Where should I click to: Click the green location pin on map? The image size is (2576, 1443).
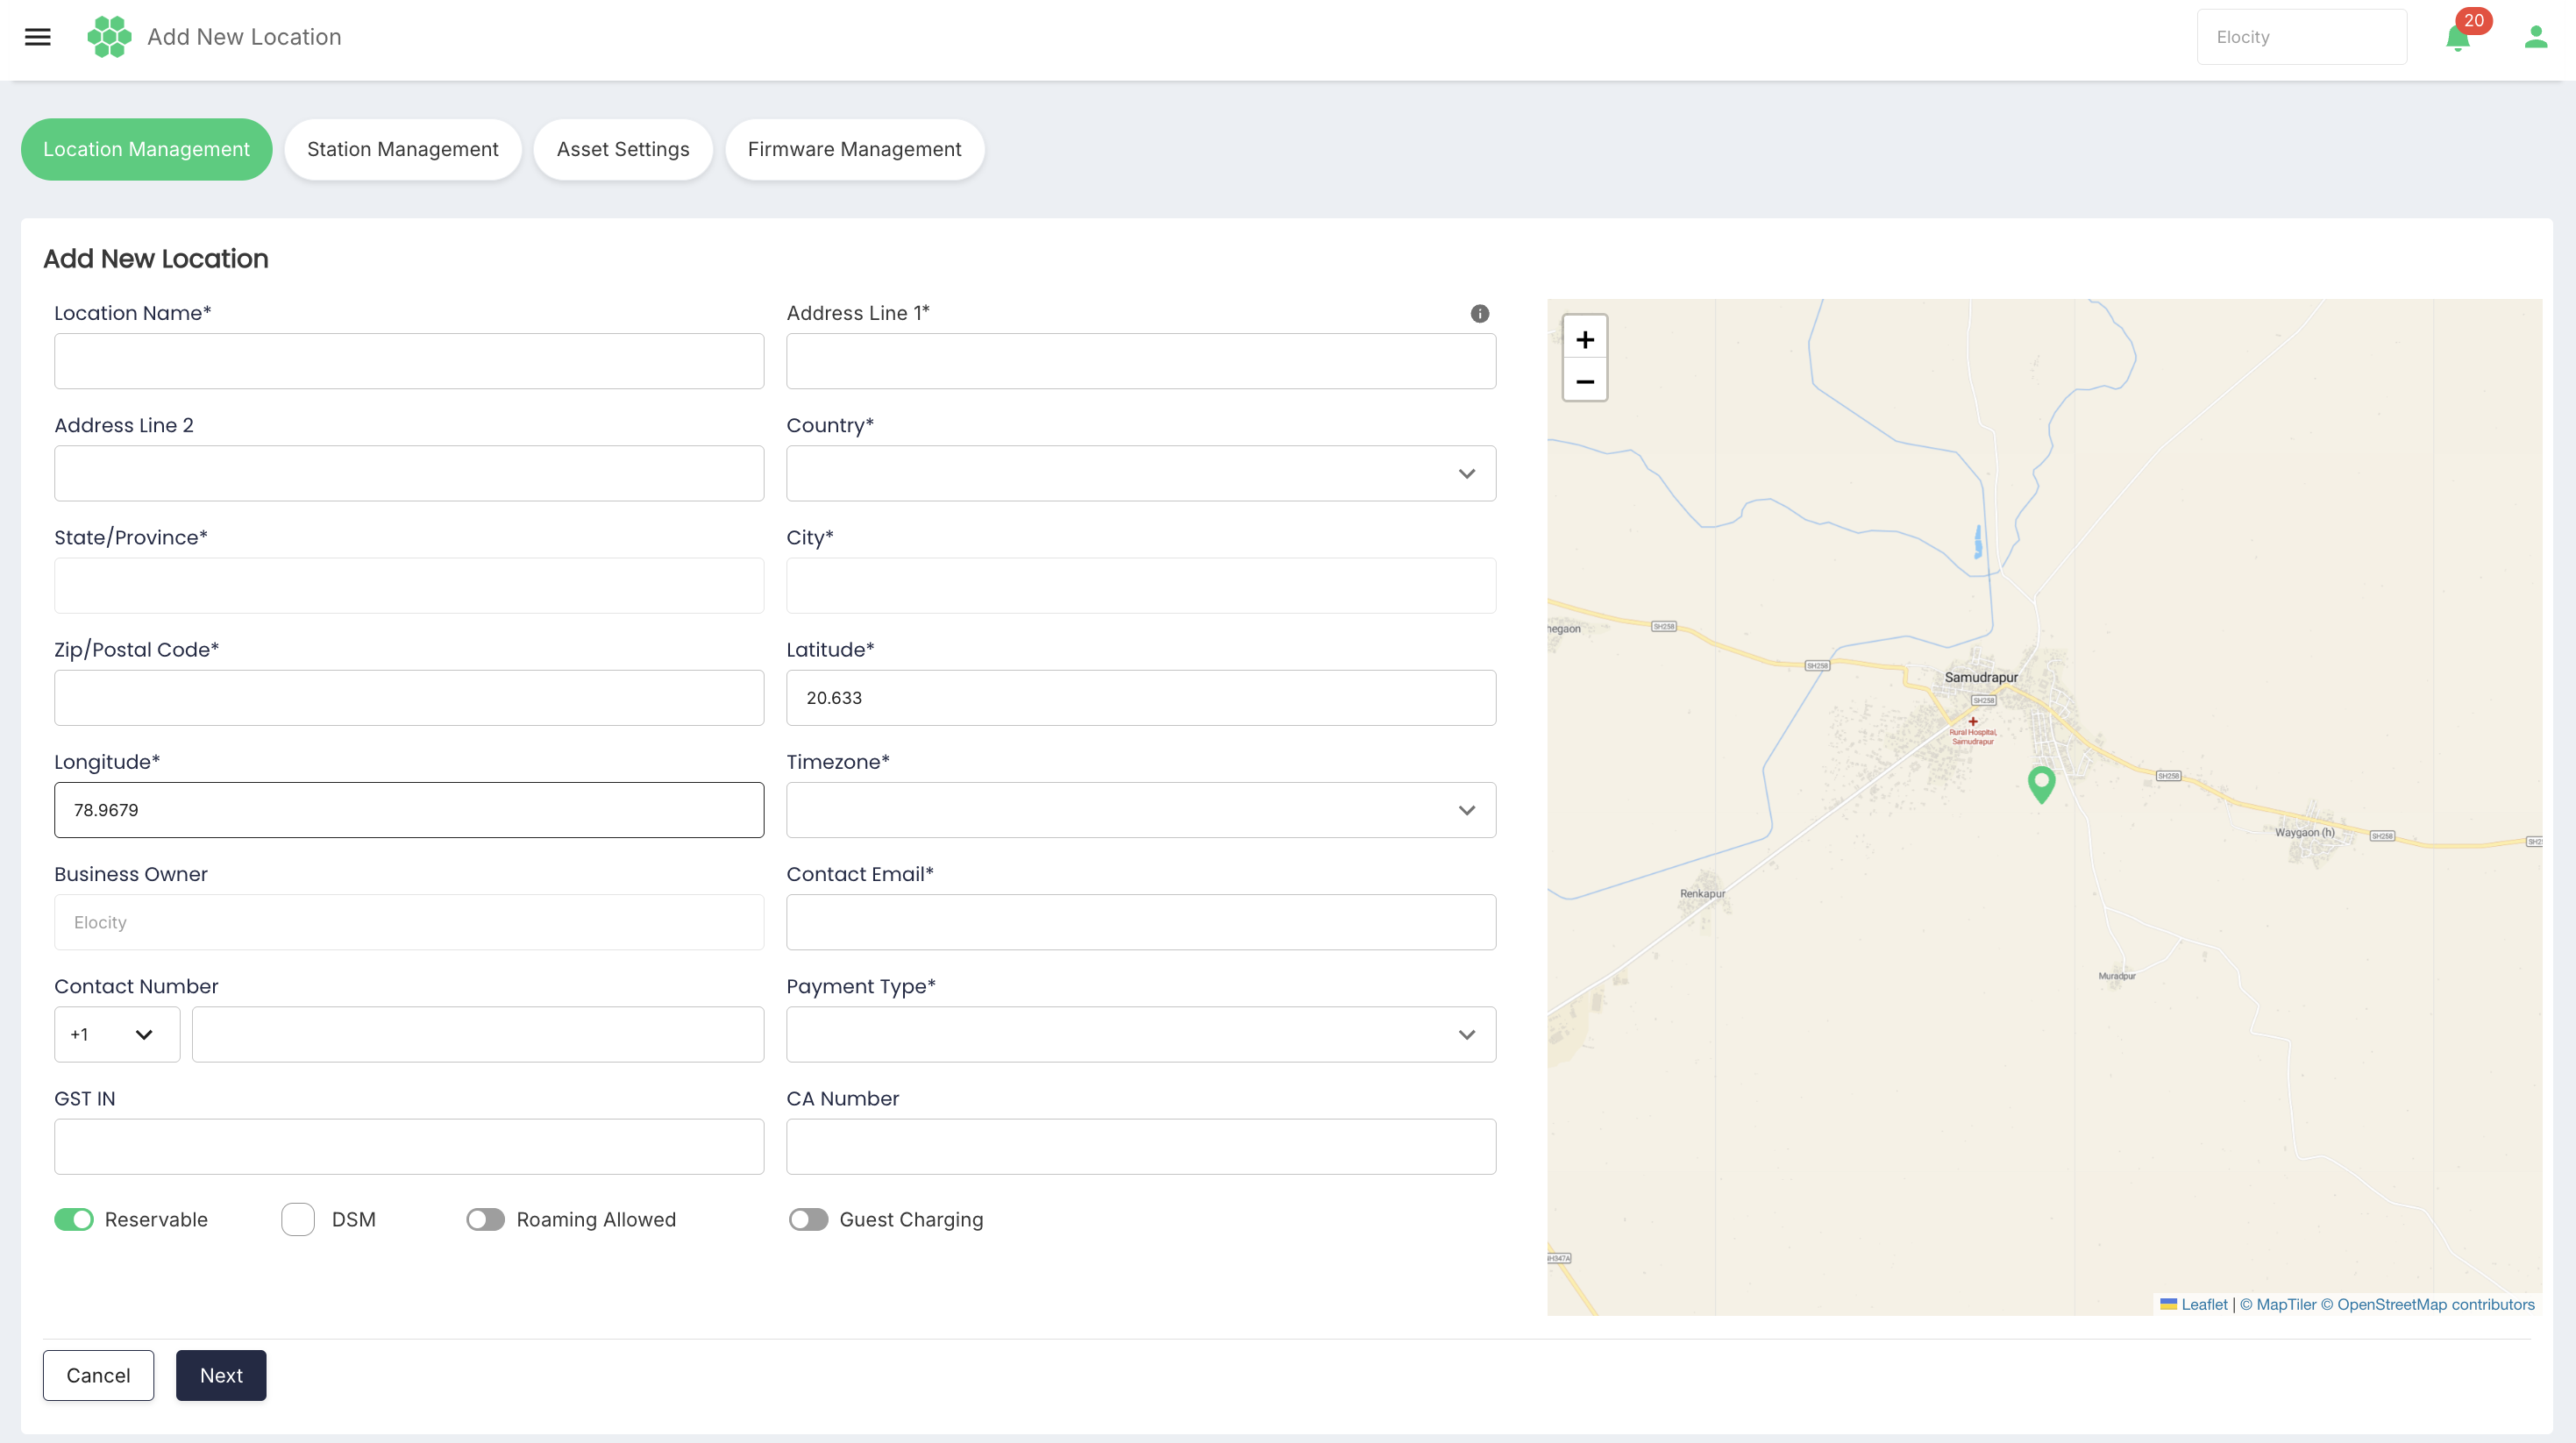click(x=2041, y=784)
